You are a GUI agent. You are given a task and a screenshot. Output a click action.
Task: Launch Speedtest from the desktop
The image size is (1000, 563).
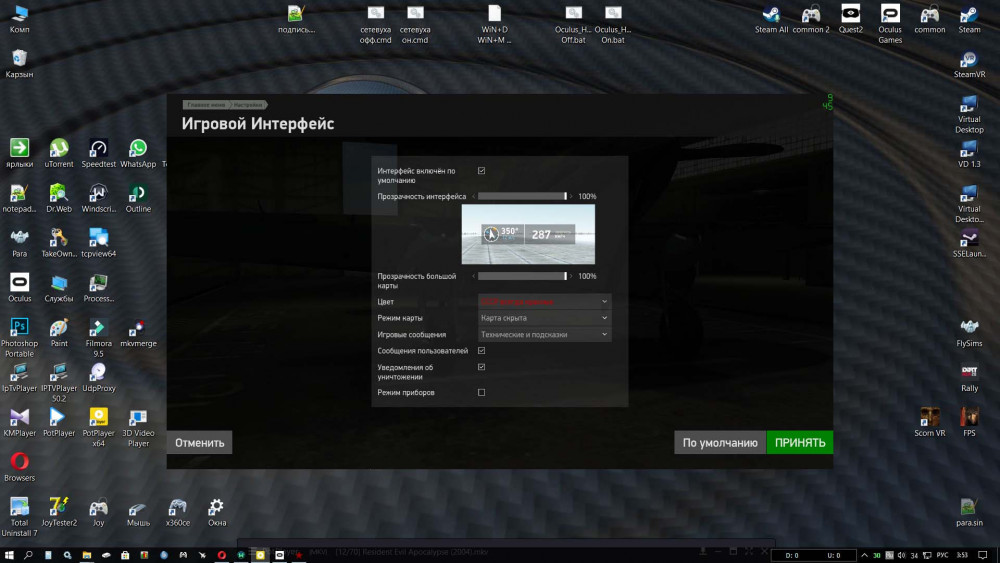pyautogui.click(x=98, y=153)
